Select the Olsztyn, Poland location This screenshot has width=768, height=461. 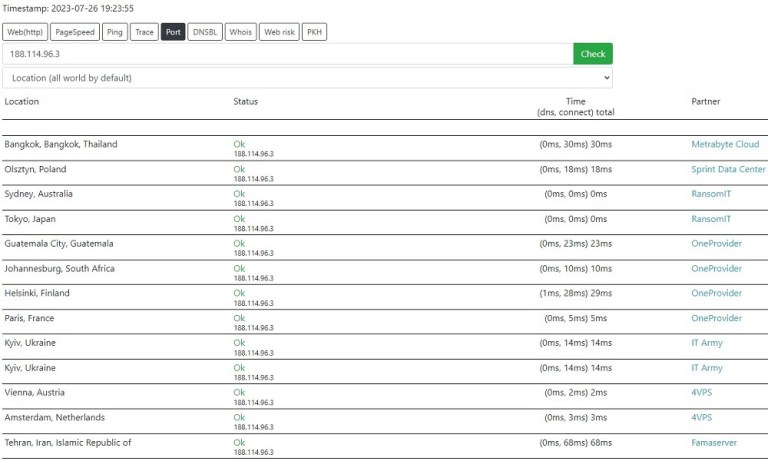[x=35, y=169]
